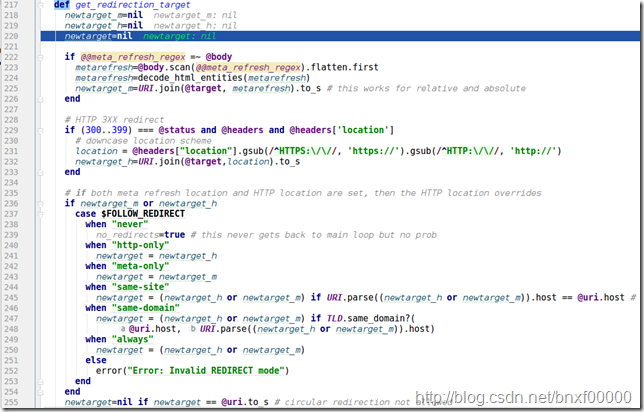
Task: Click 'no_redirects=true' on line 239
Action: [140, 235]
